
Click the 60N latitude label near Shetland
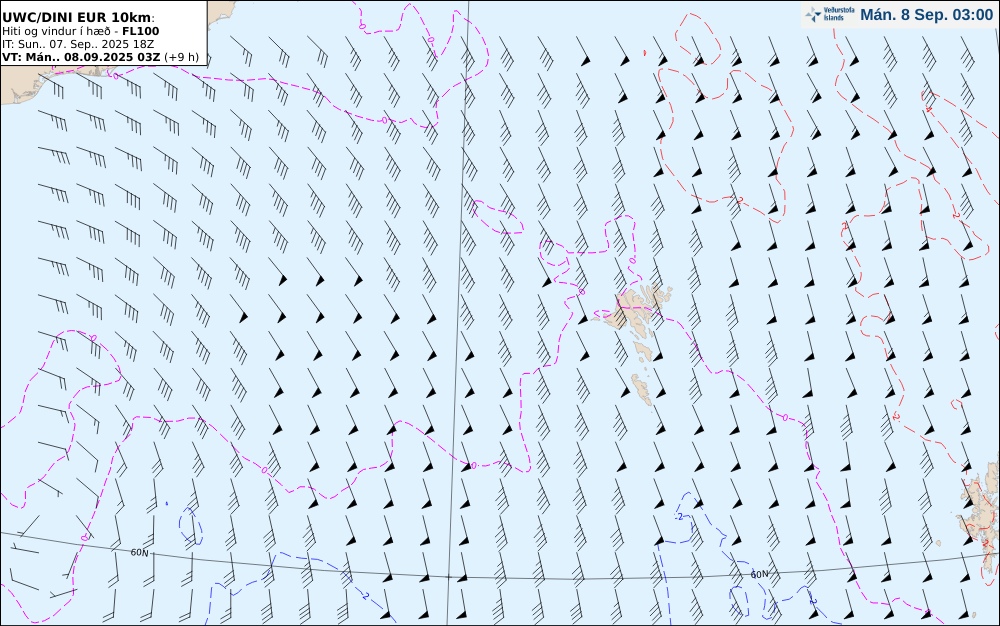click(759, 574)
